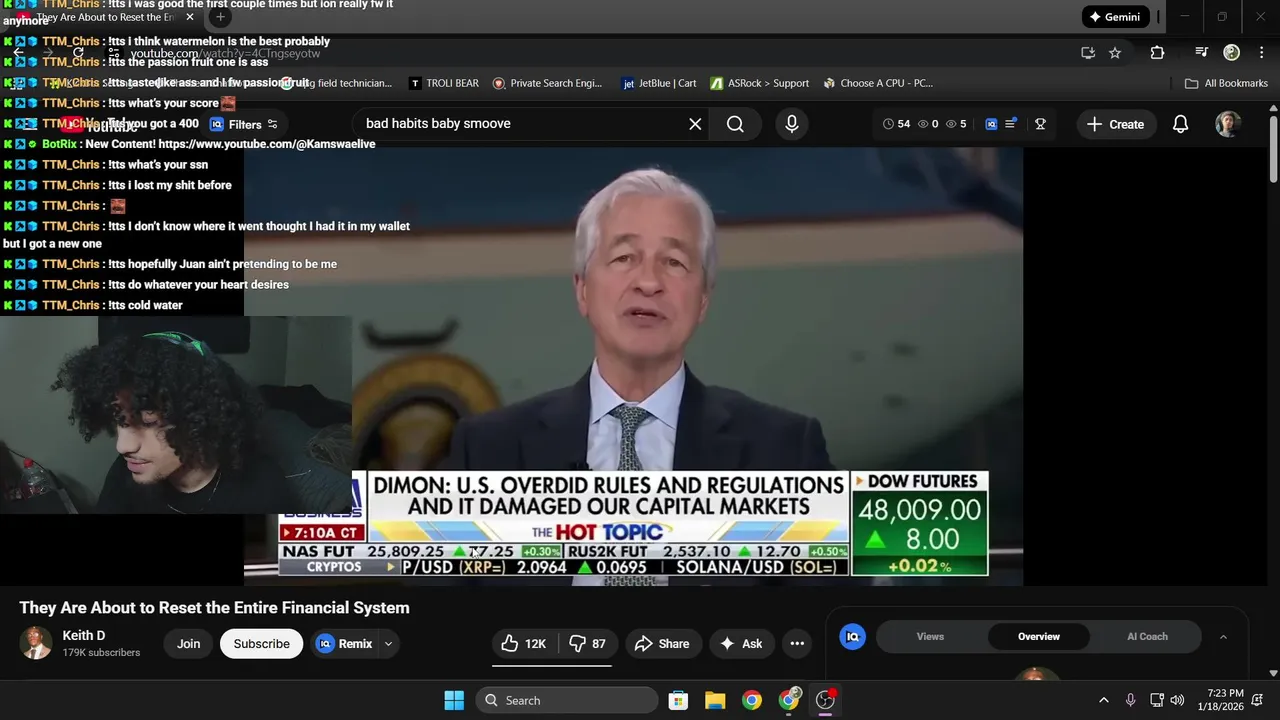This screenshot has width=1280, height=720.
Task: Click the eye stat showing 5
Action: coord(956,124)
